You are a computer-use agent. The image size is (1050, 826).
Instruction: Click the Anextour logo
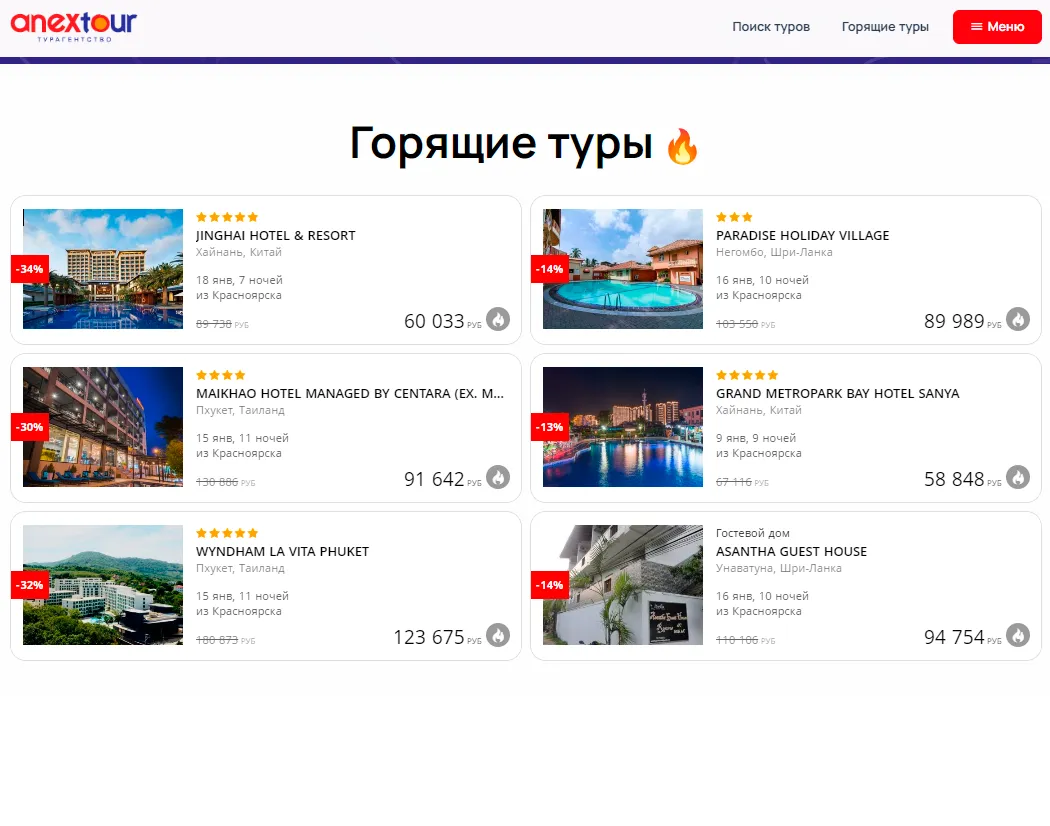pos(74,27)
